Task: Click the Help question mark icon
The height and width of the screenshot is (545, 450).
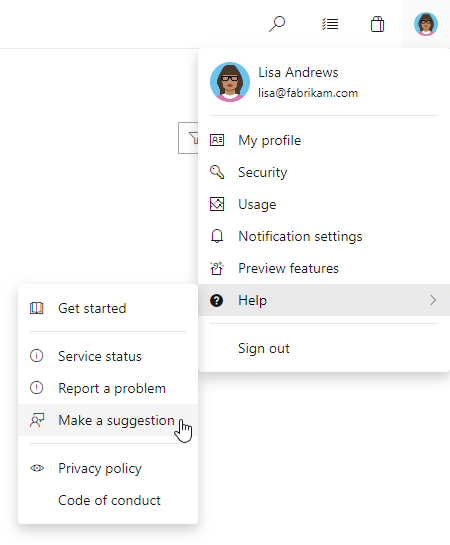Action: tap(216, 300)
